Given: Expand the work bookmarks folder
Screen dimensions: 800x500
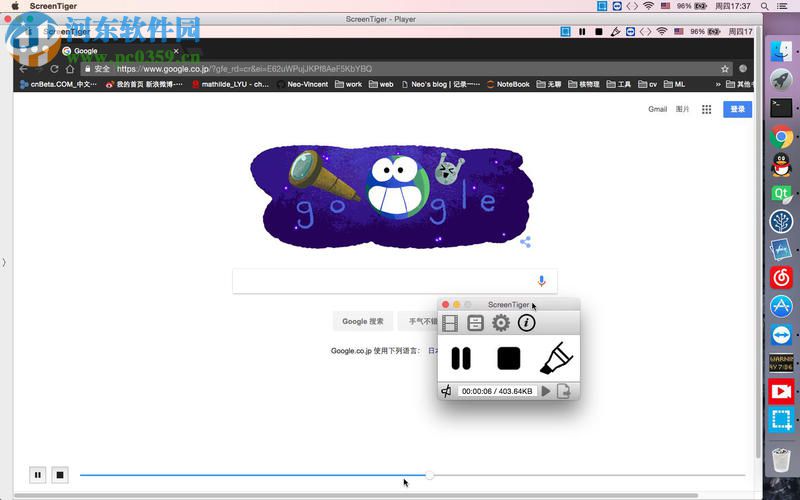Looking at the screenshot, I should (x=348, y=85).
